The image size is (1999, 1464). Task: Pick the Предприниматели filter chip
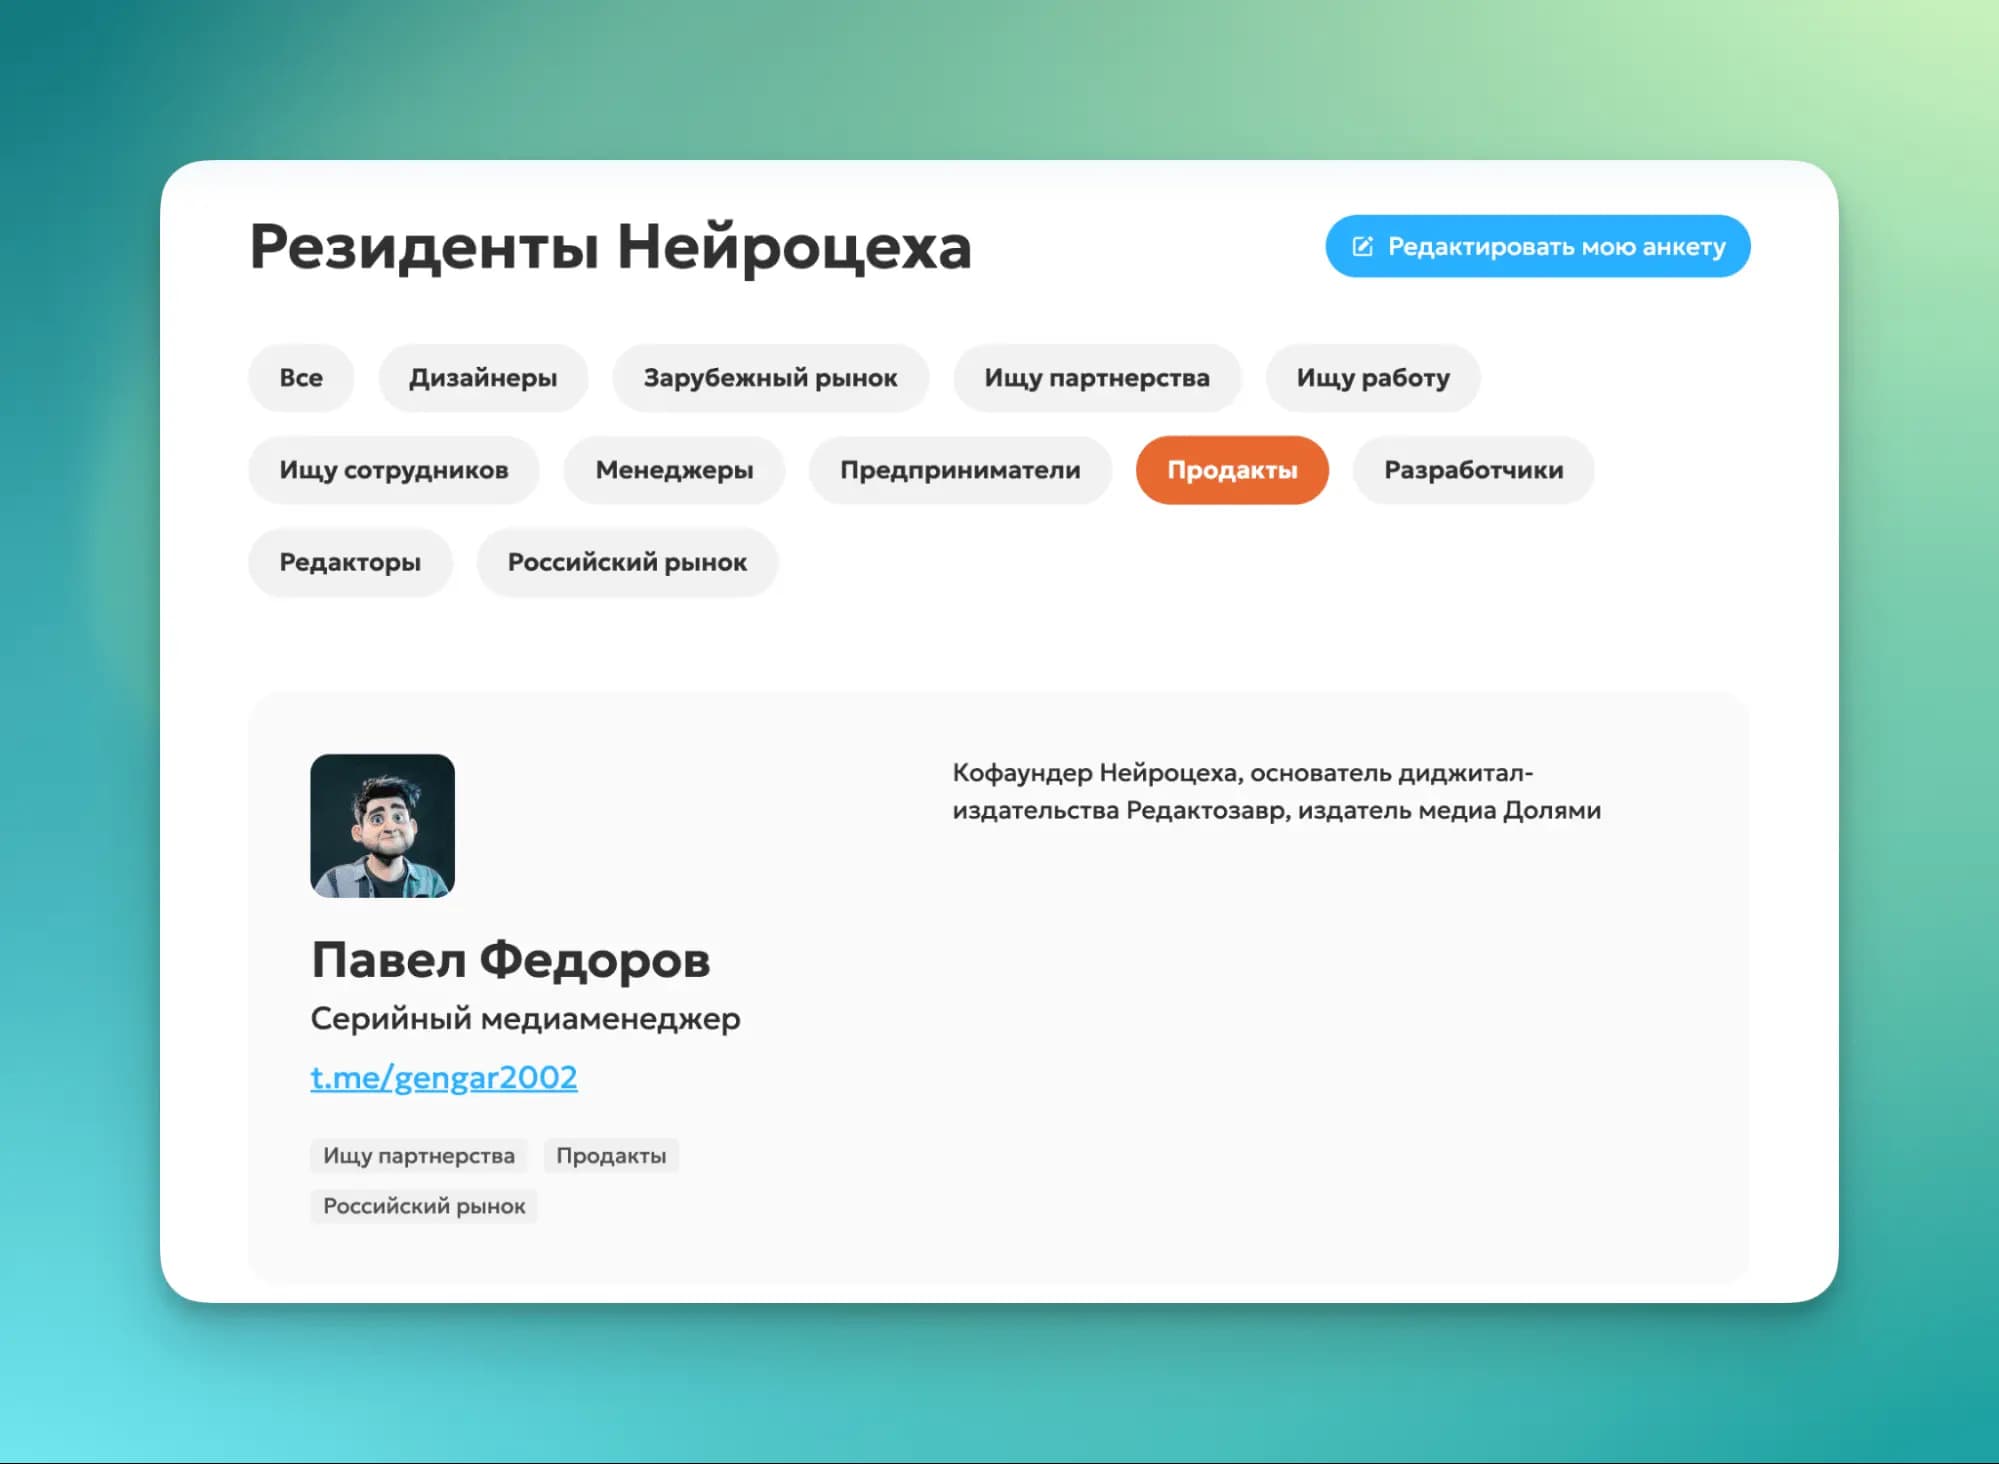[x=960, y=470]
